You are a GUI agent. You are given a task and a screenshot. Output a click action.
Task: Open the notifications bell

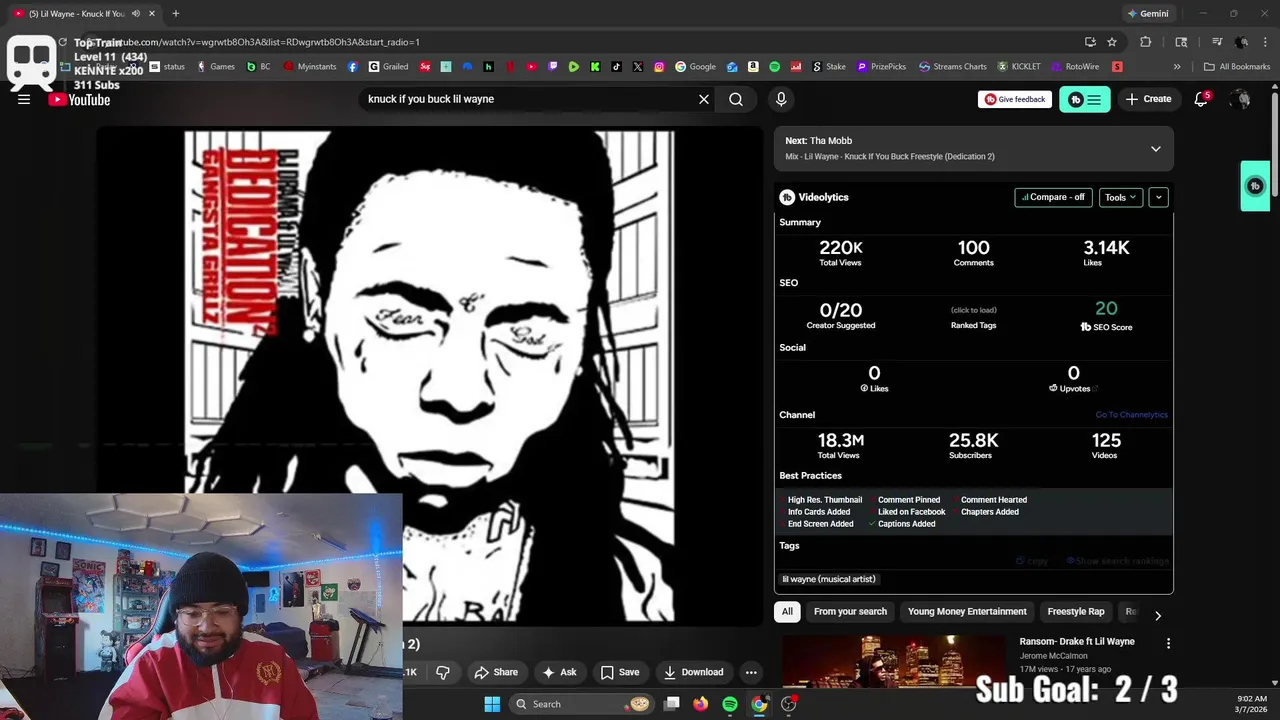[x=1201, y=99]
